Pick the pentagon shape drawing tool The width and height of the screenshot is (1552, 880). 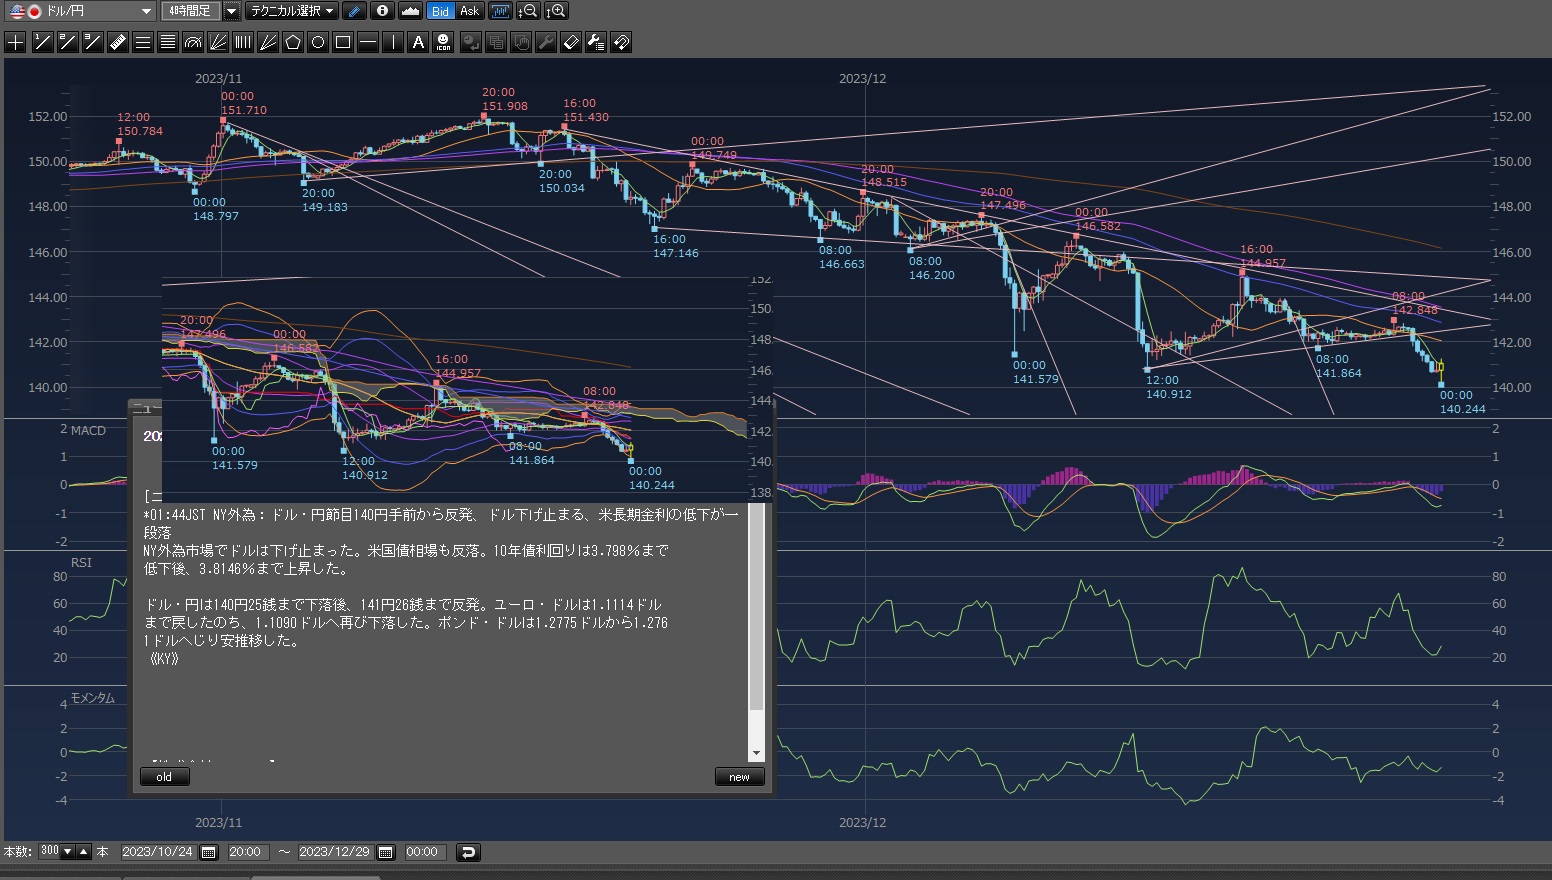[x=293, y=42]
